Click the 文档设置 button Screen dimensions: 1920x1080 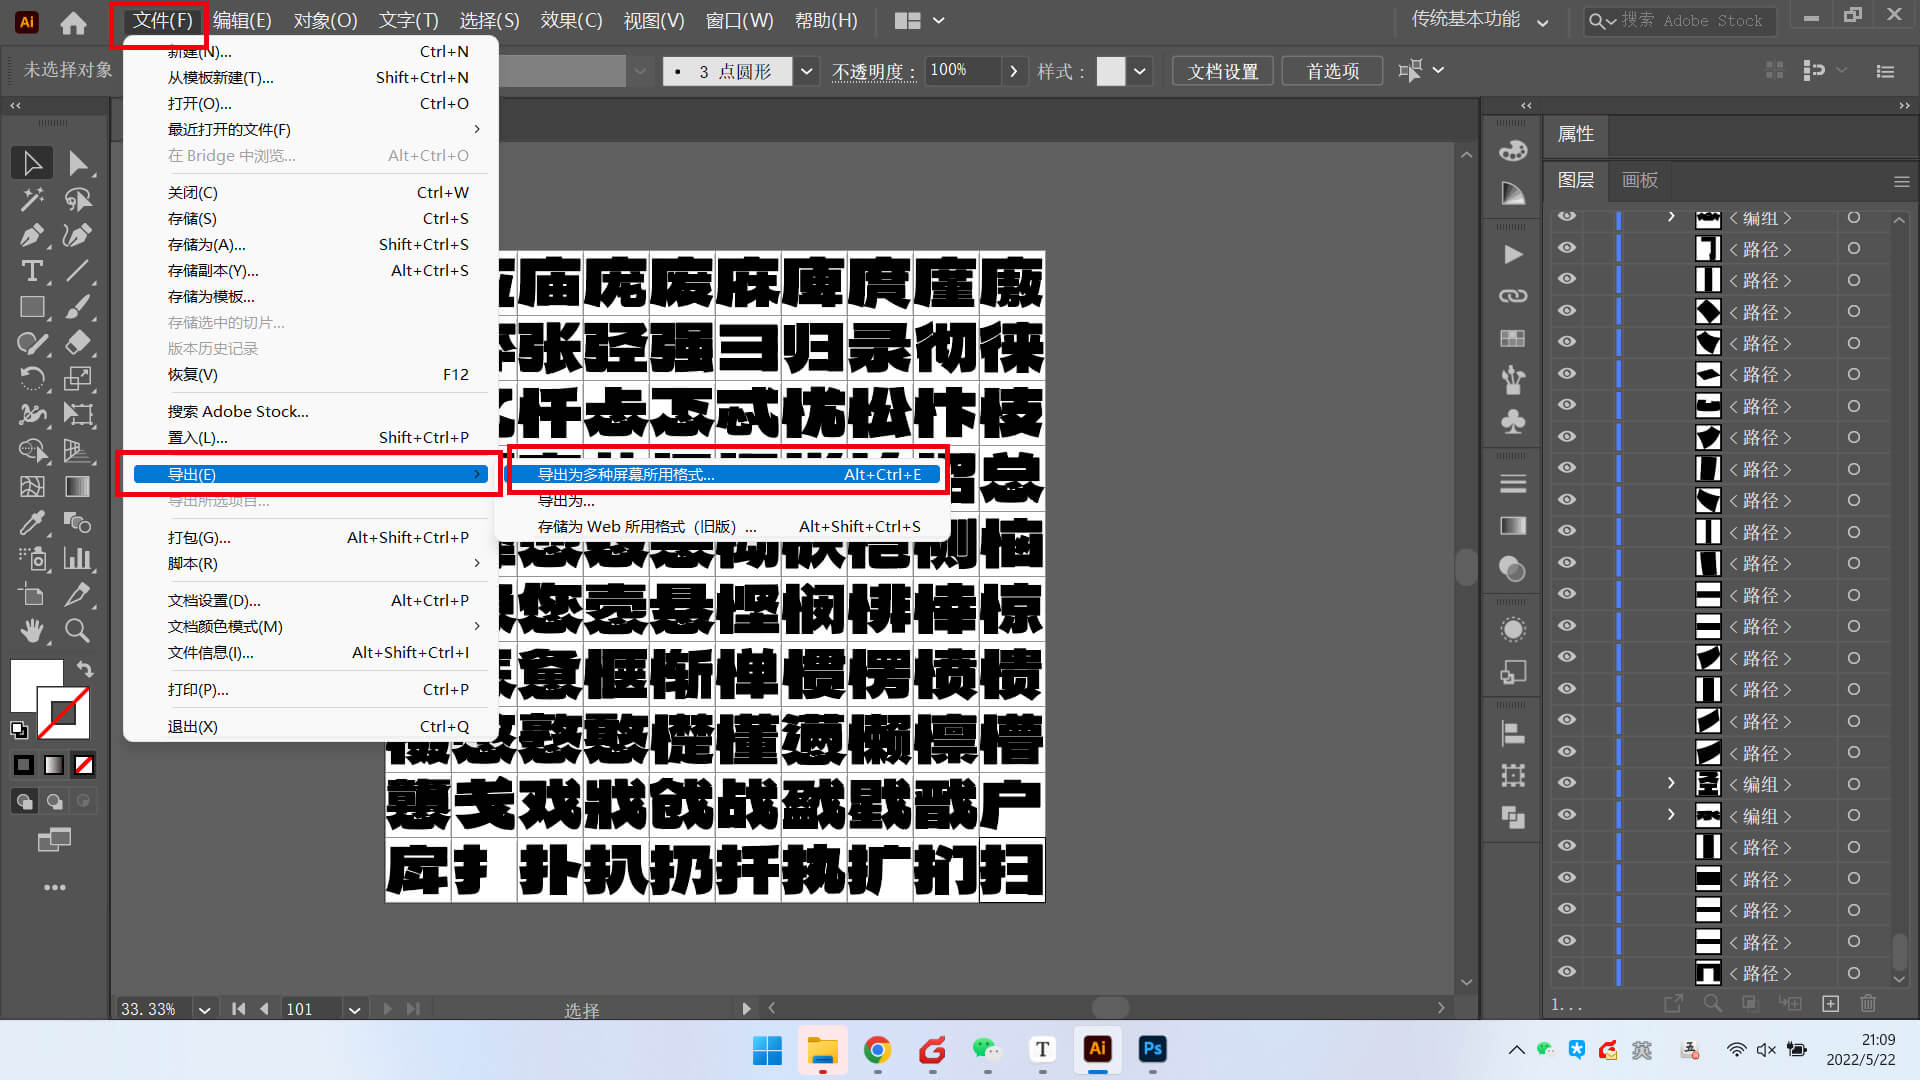point(1221,70)
